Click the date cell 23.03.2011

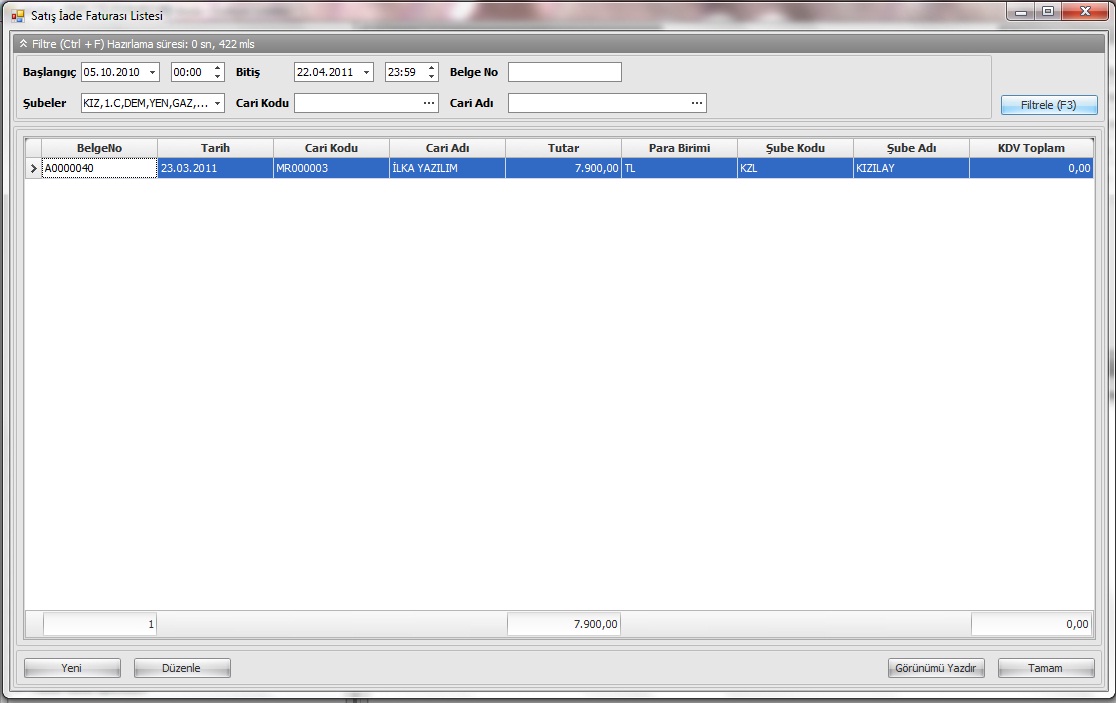point(216,168)
